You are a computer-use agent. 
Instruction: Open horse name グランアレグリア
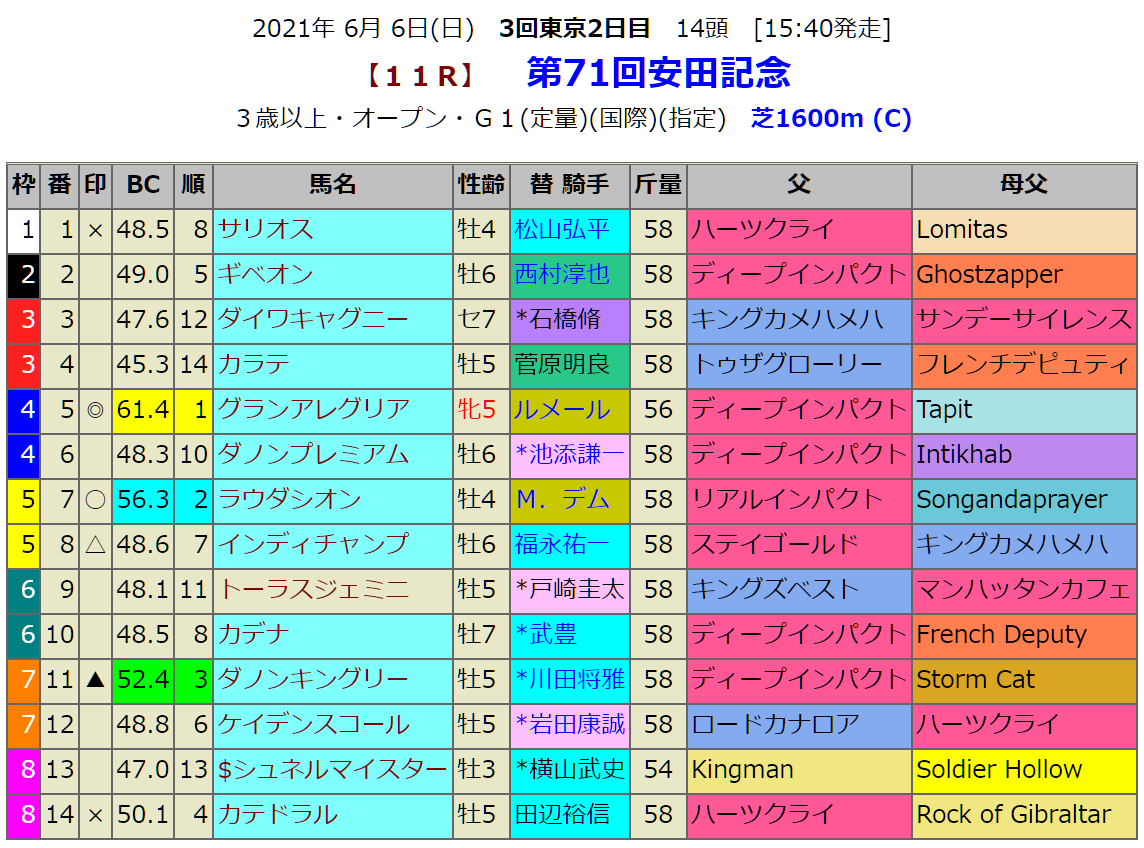pos(314,410)
